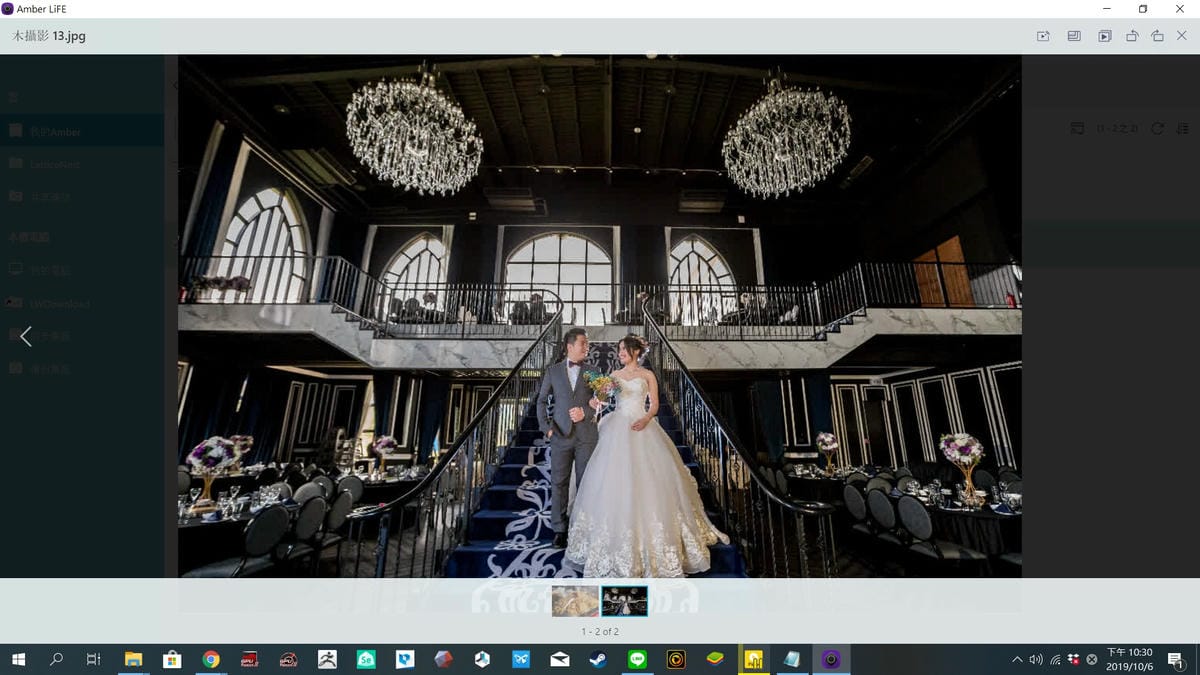Start slideshow playback icon
The image size is (1200, 675).
tap(1104, 36)
